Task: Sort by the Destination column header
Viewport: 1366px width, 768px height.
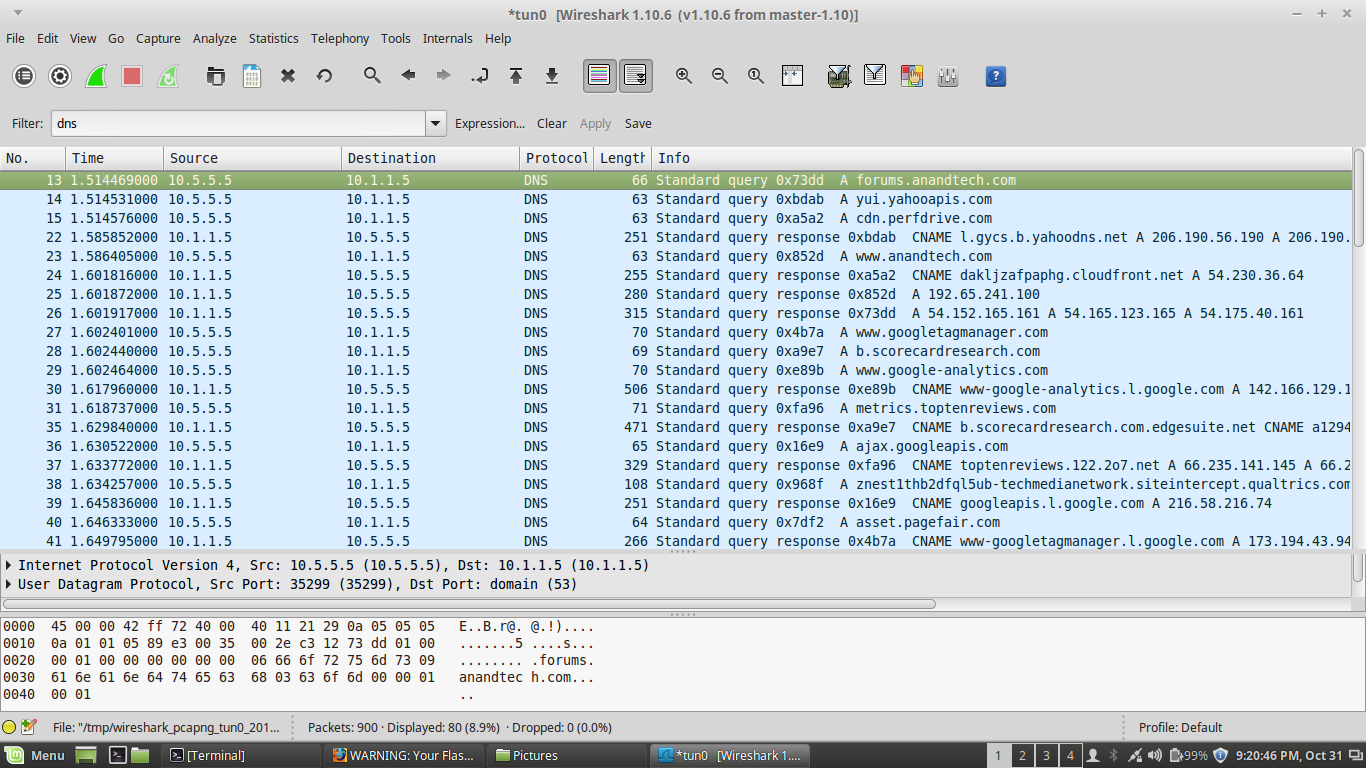Action: point(431,158)
